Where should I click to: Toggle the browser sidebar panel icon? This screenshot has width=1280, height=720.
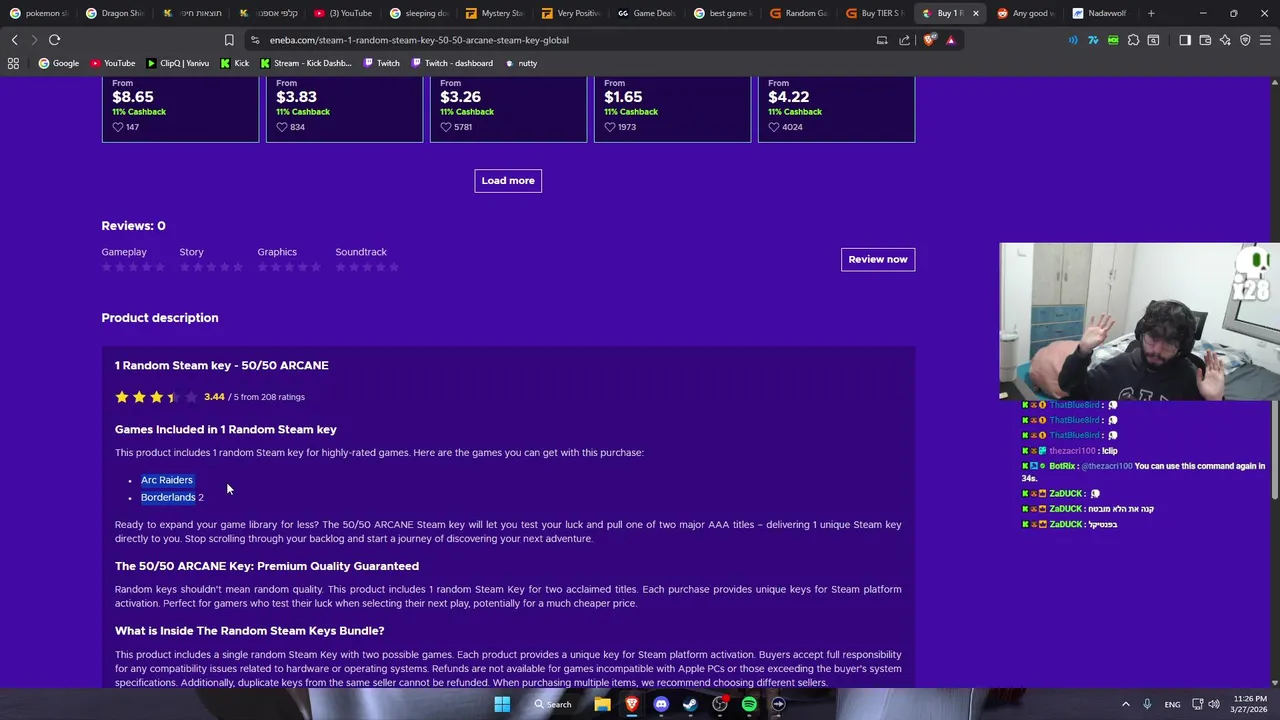click(1185, 40)
